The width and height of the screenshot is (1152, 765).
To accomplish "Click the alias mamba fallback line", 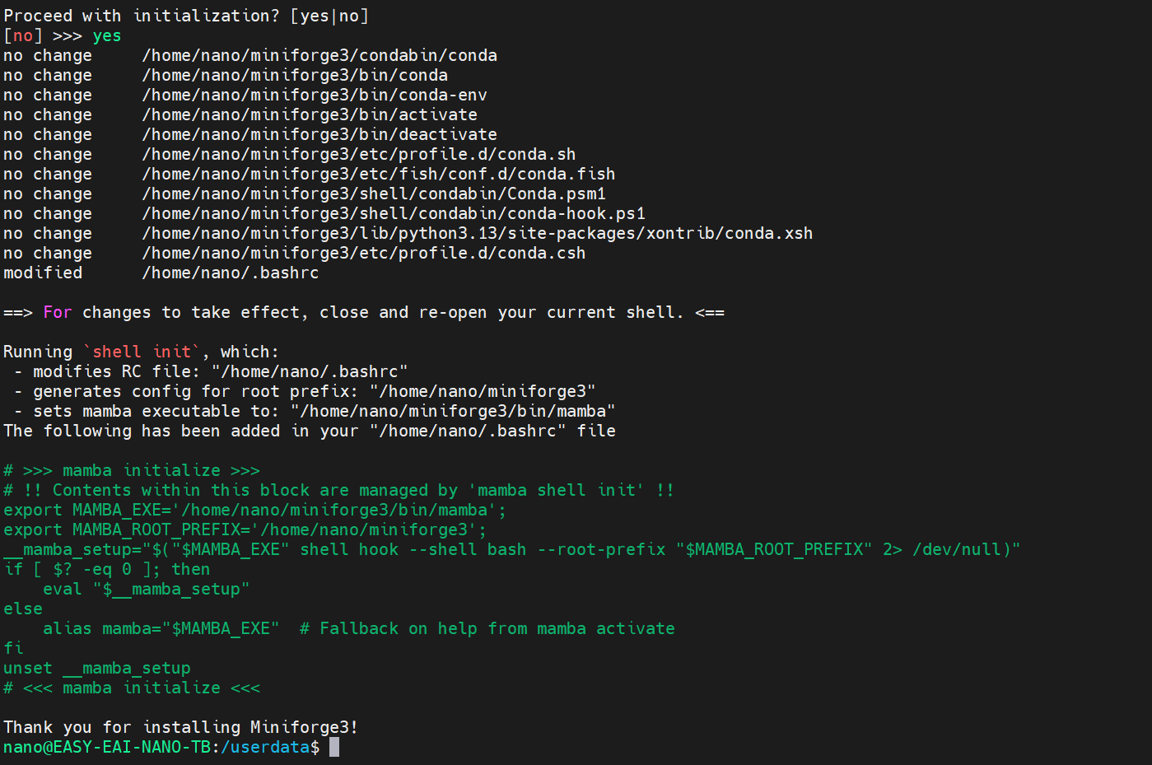I will tap(359, 629).
